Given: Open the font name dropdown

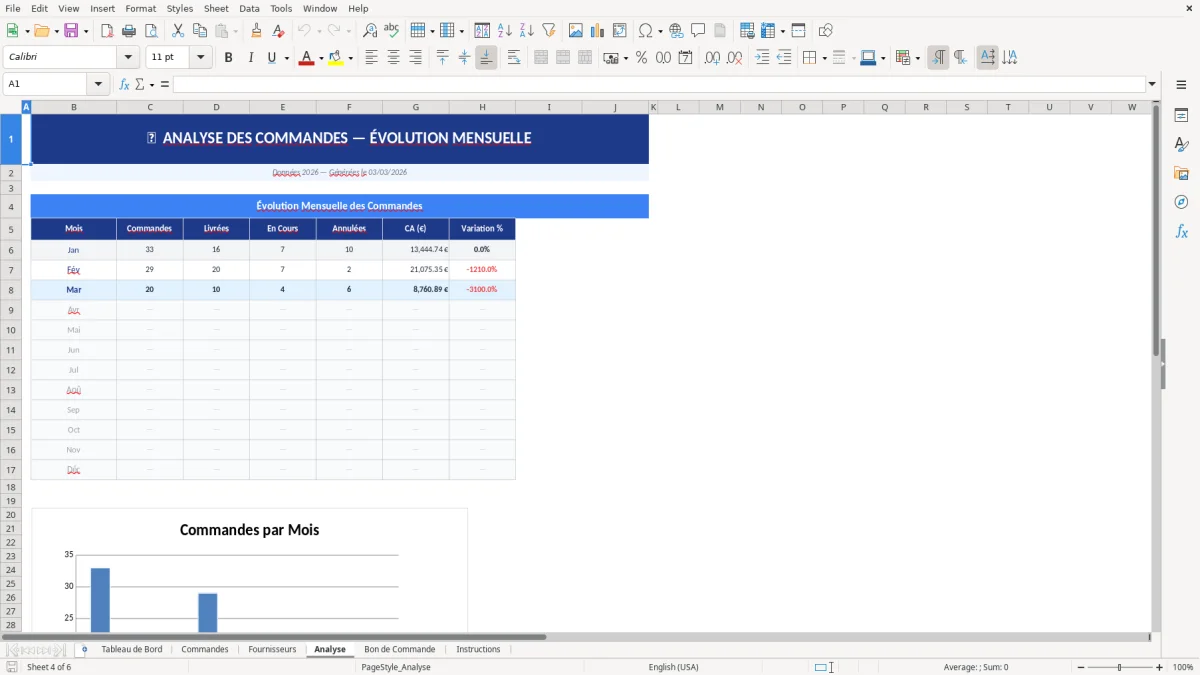Looking at the screenshot, I should pos(127,57).
